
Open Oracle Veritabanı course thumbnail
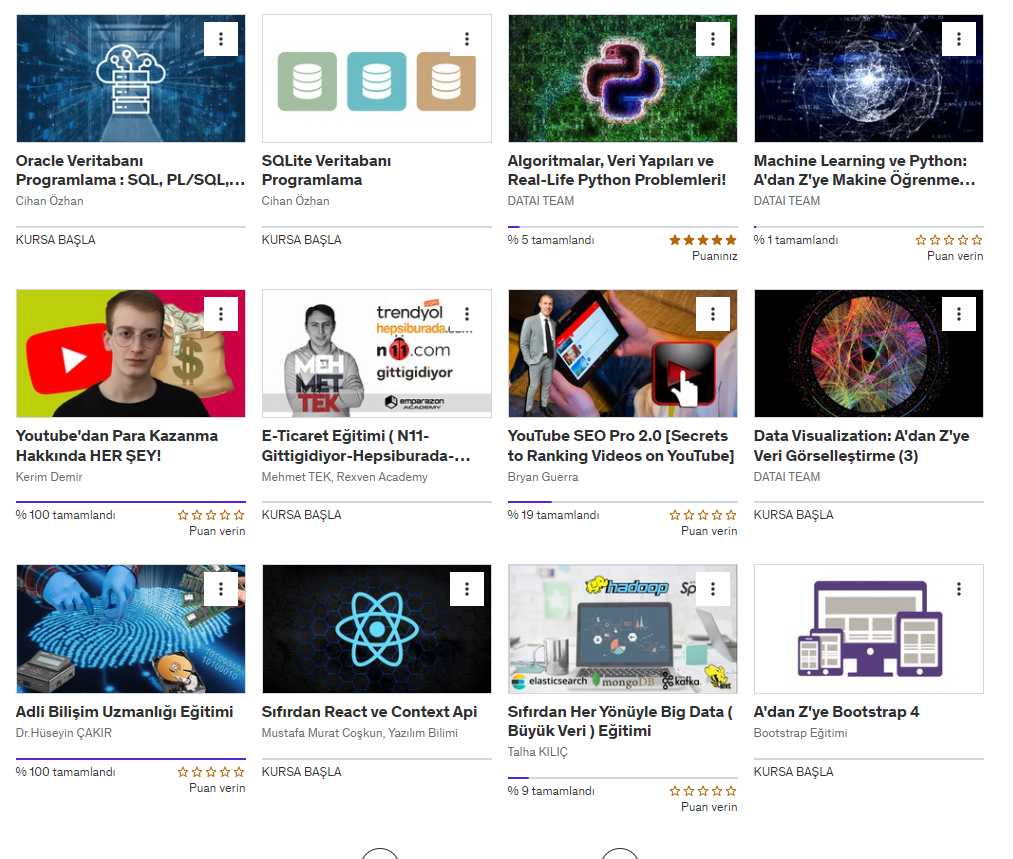click(x=131, y=78)
